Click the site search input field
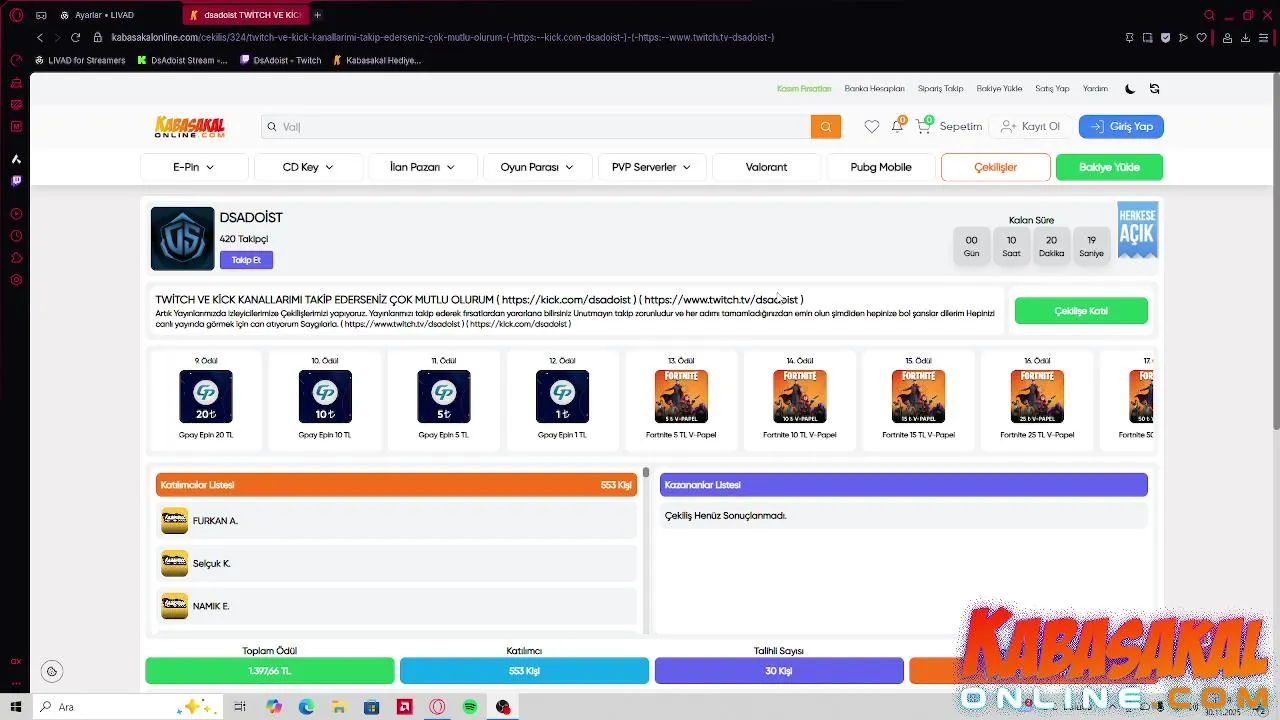The height and width of the screenshot is (720, 1280). (537, 127)
